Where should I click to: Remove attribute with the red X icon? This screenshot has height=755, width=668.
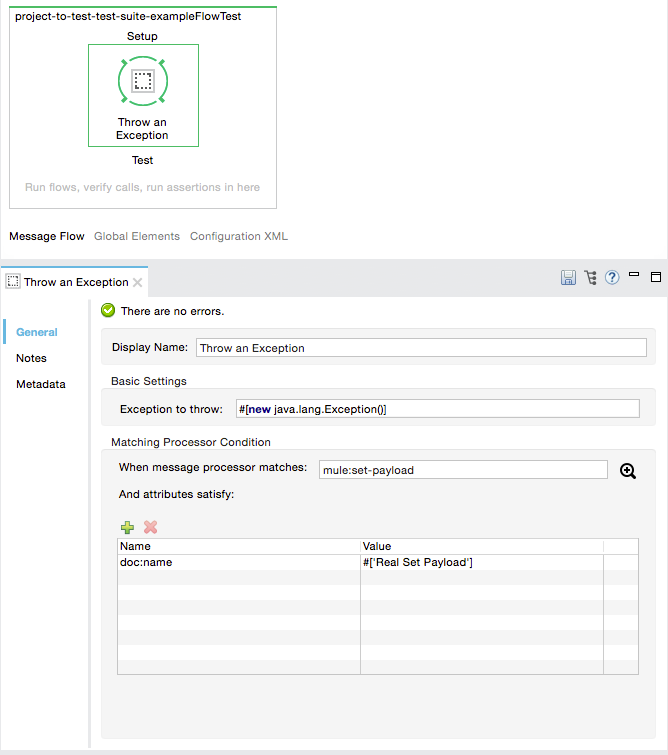coord(151,527)
